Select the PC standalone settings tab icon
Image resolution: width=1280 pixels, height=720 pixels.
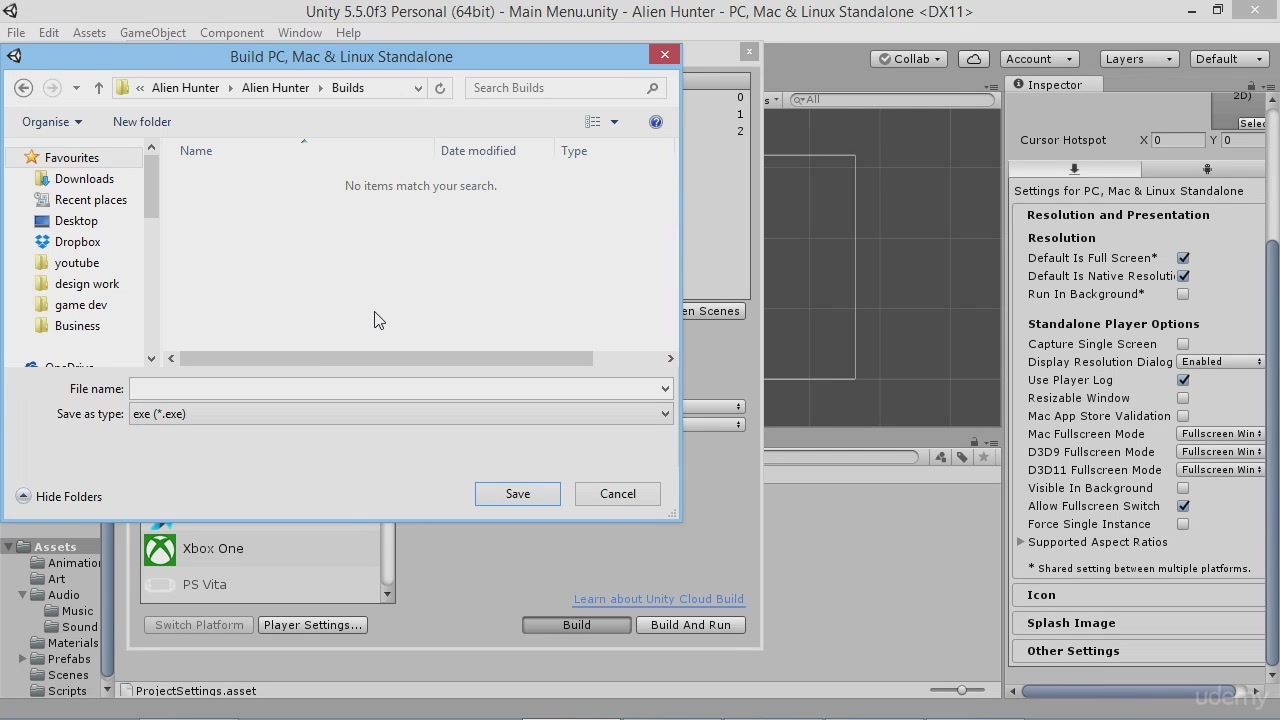tap(1074, 169)
